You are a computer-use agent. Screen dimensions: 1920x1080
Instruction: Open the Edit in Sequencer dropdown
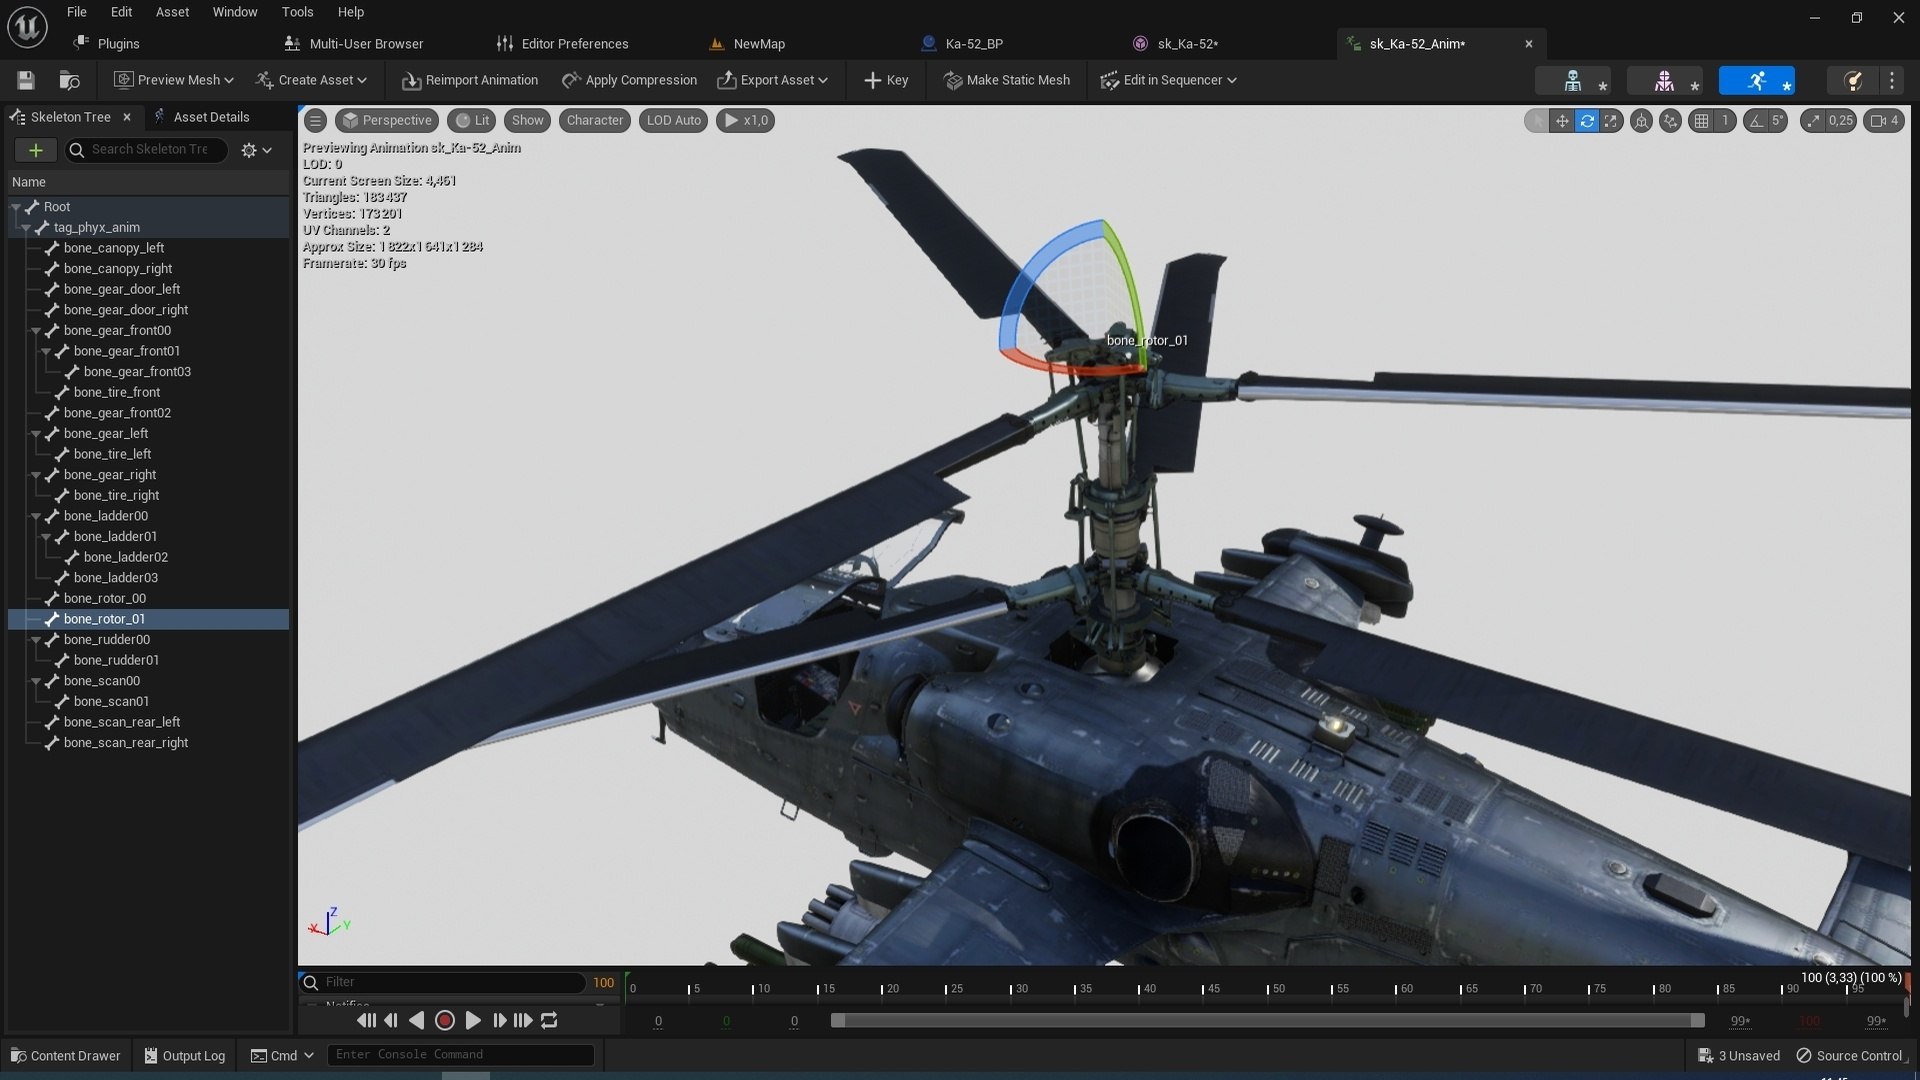click(x=1168, y=80)
